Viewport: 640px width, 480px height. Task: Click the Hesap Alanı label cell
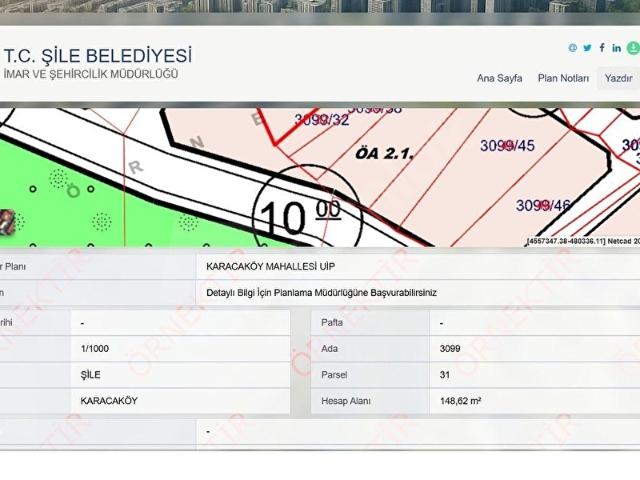tap(370, 401)
